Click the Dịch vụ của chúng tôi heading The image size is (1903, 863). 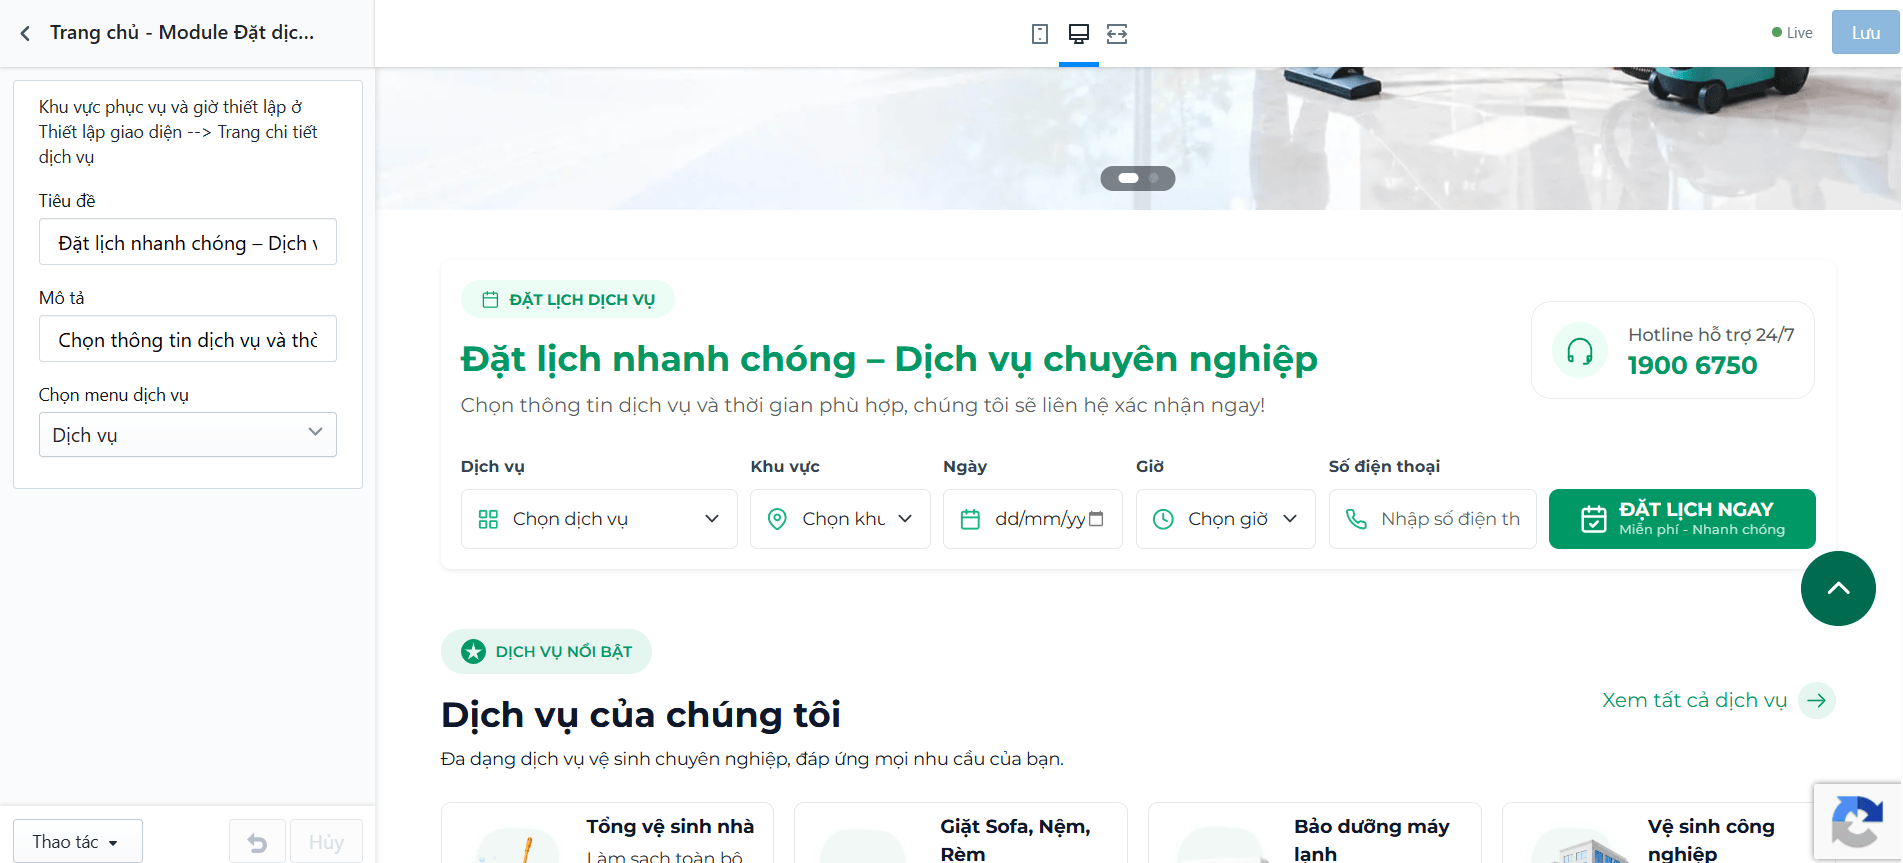[x=641, y=715]
